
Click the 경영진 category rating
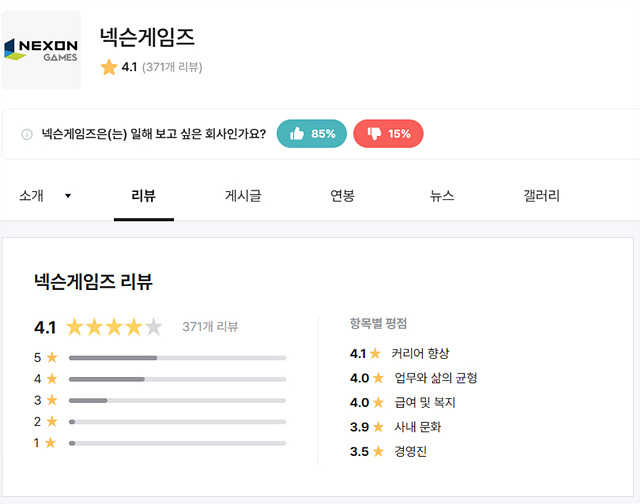pyautogui.click(x=410, y=451)
